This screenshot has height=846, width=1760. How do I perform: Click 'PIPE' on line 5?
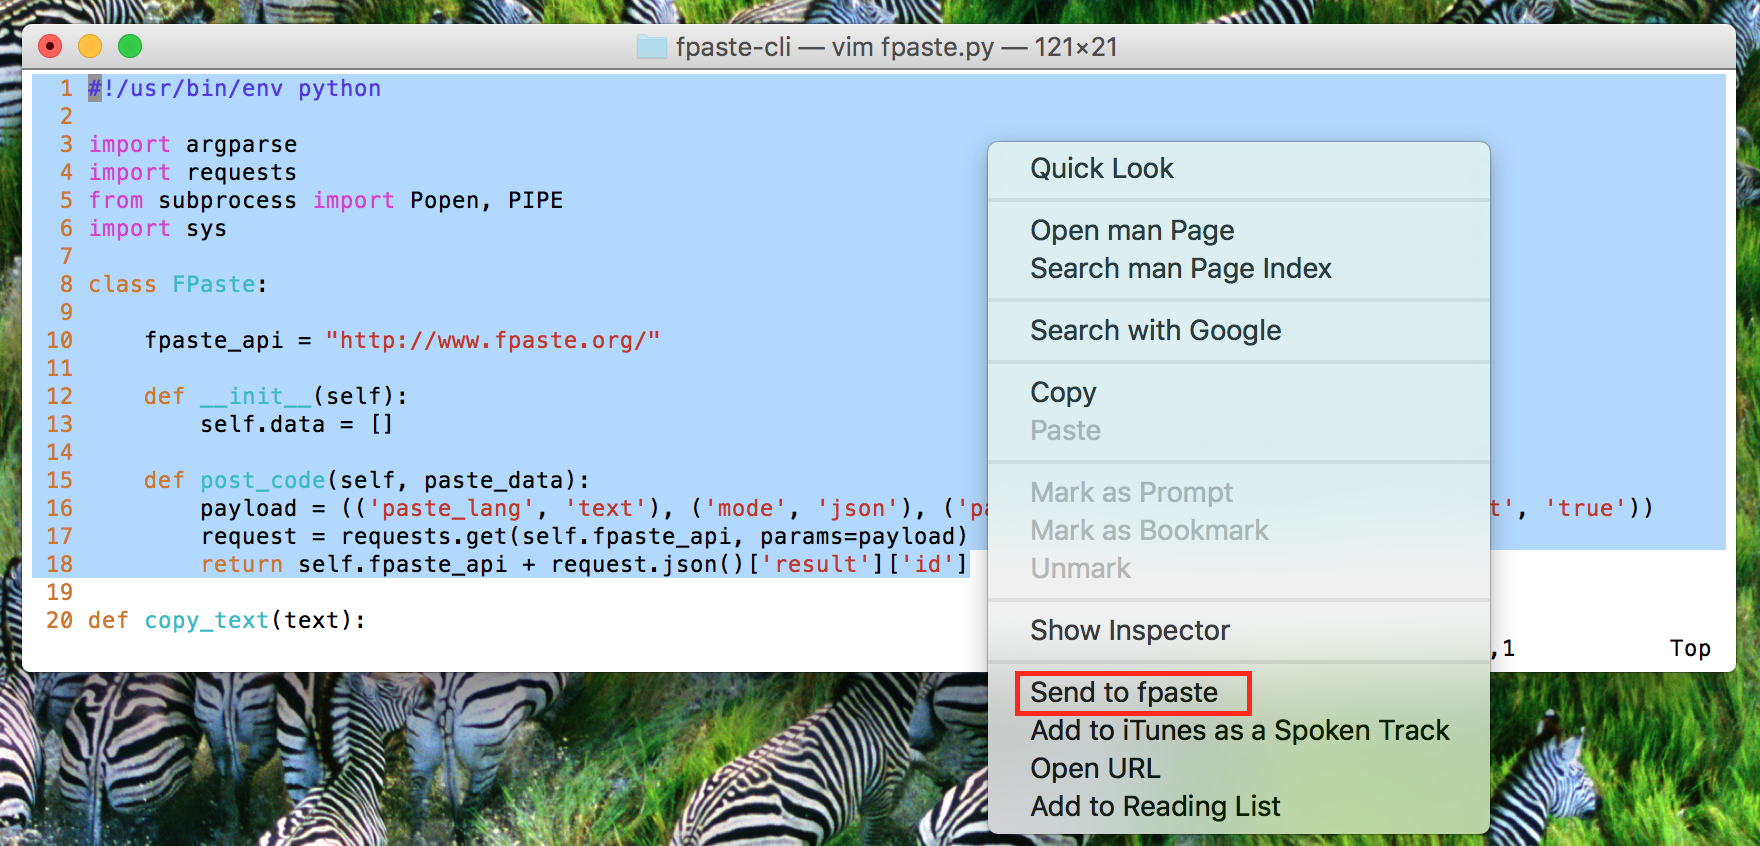[536, 201]
